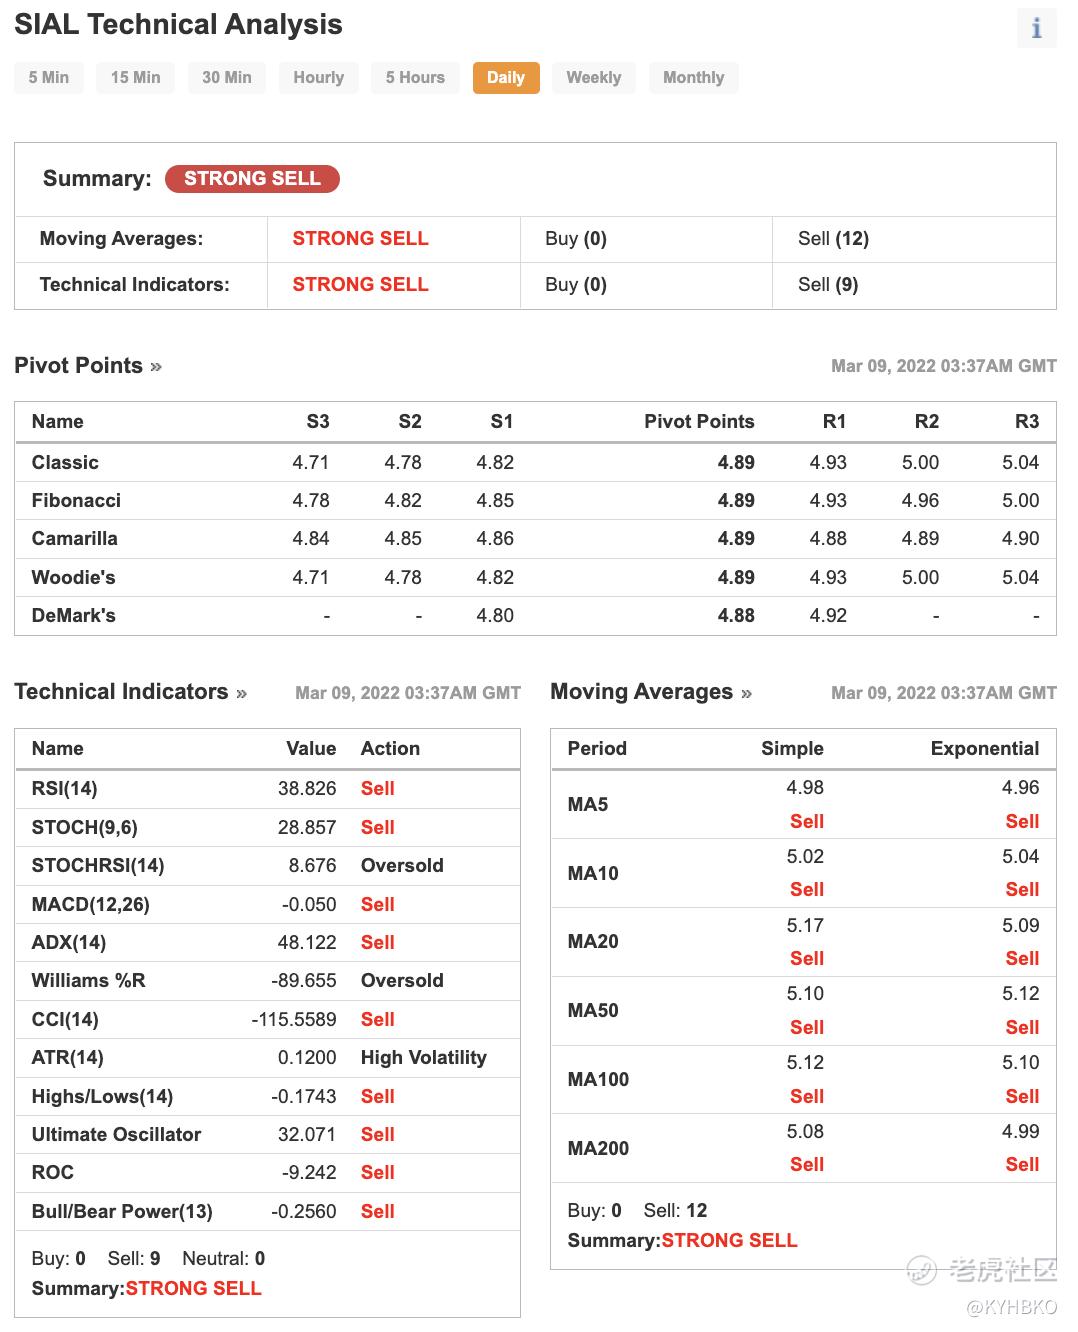Click the active Daily tab
This screenshot has height=1332, width=1078.
click(506, 78)
